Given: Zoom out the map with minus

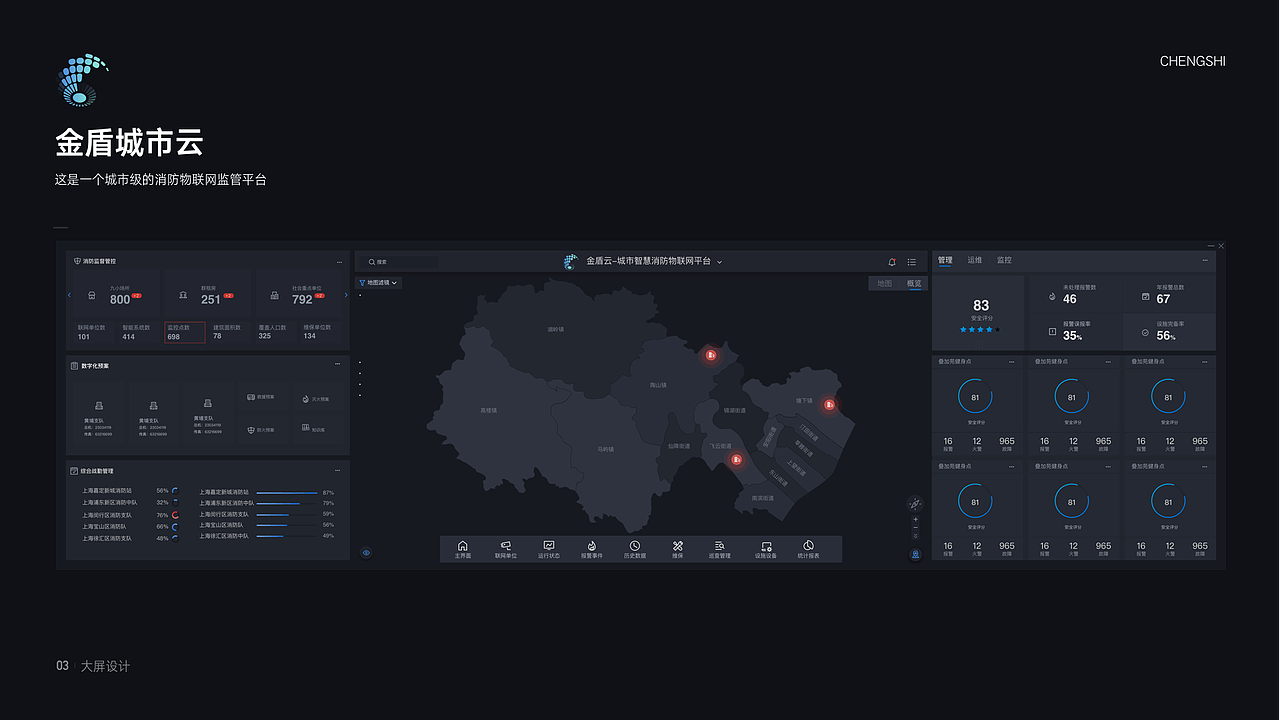Looking at the screenshot, I should tap(915, 527).
